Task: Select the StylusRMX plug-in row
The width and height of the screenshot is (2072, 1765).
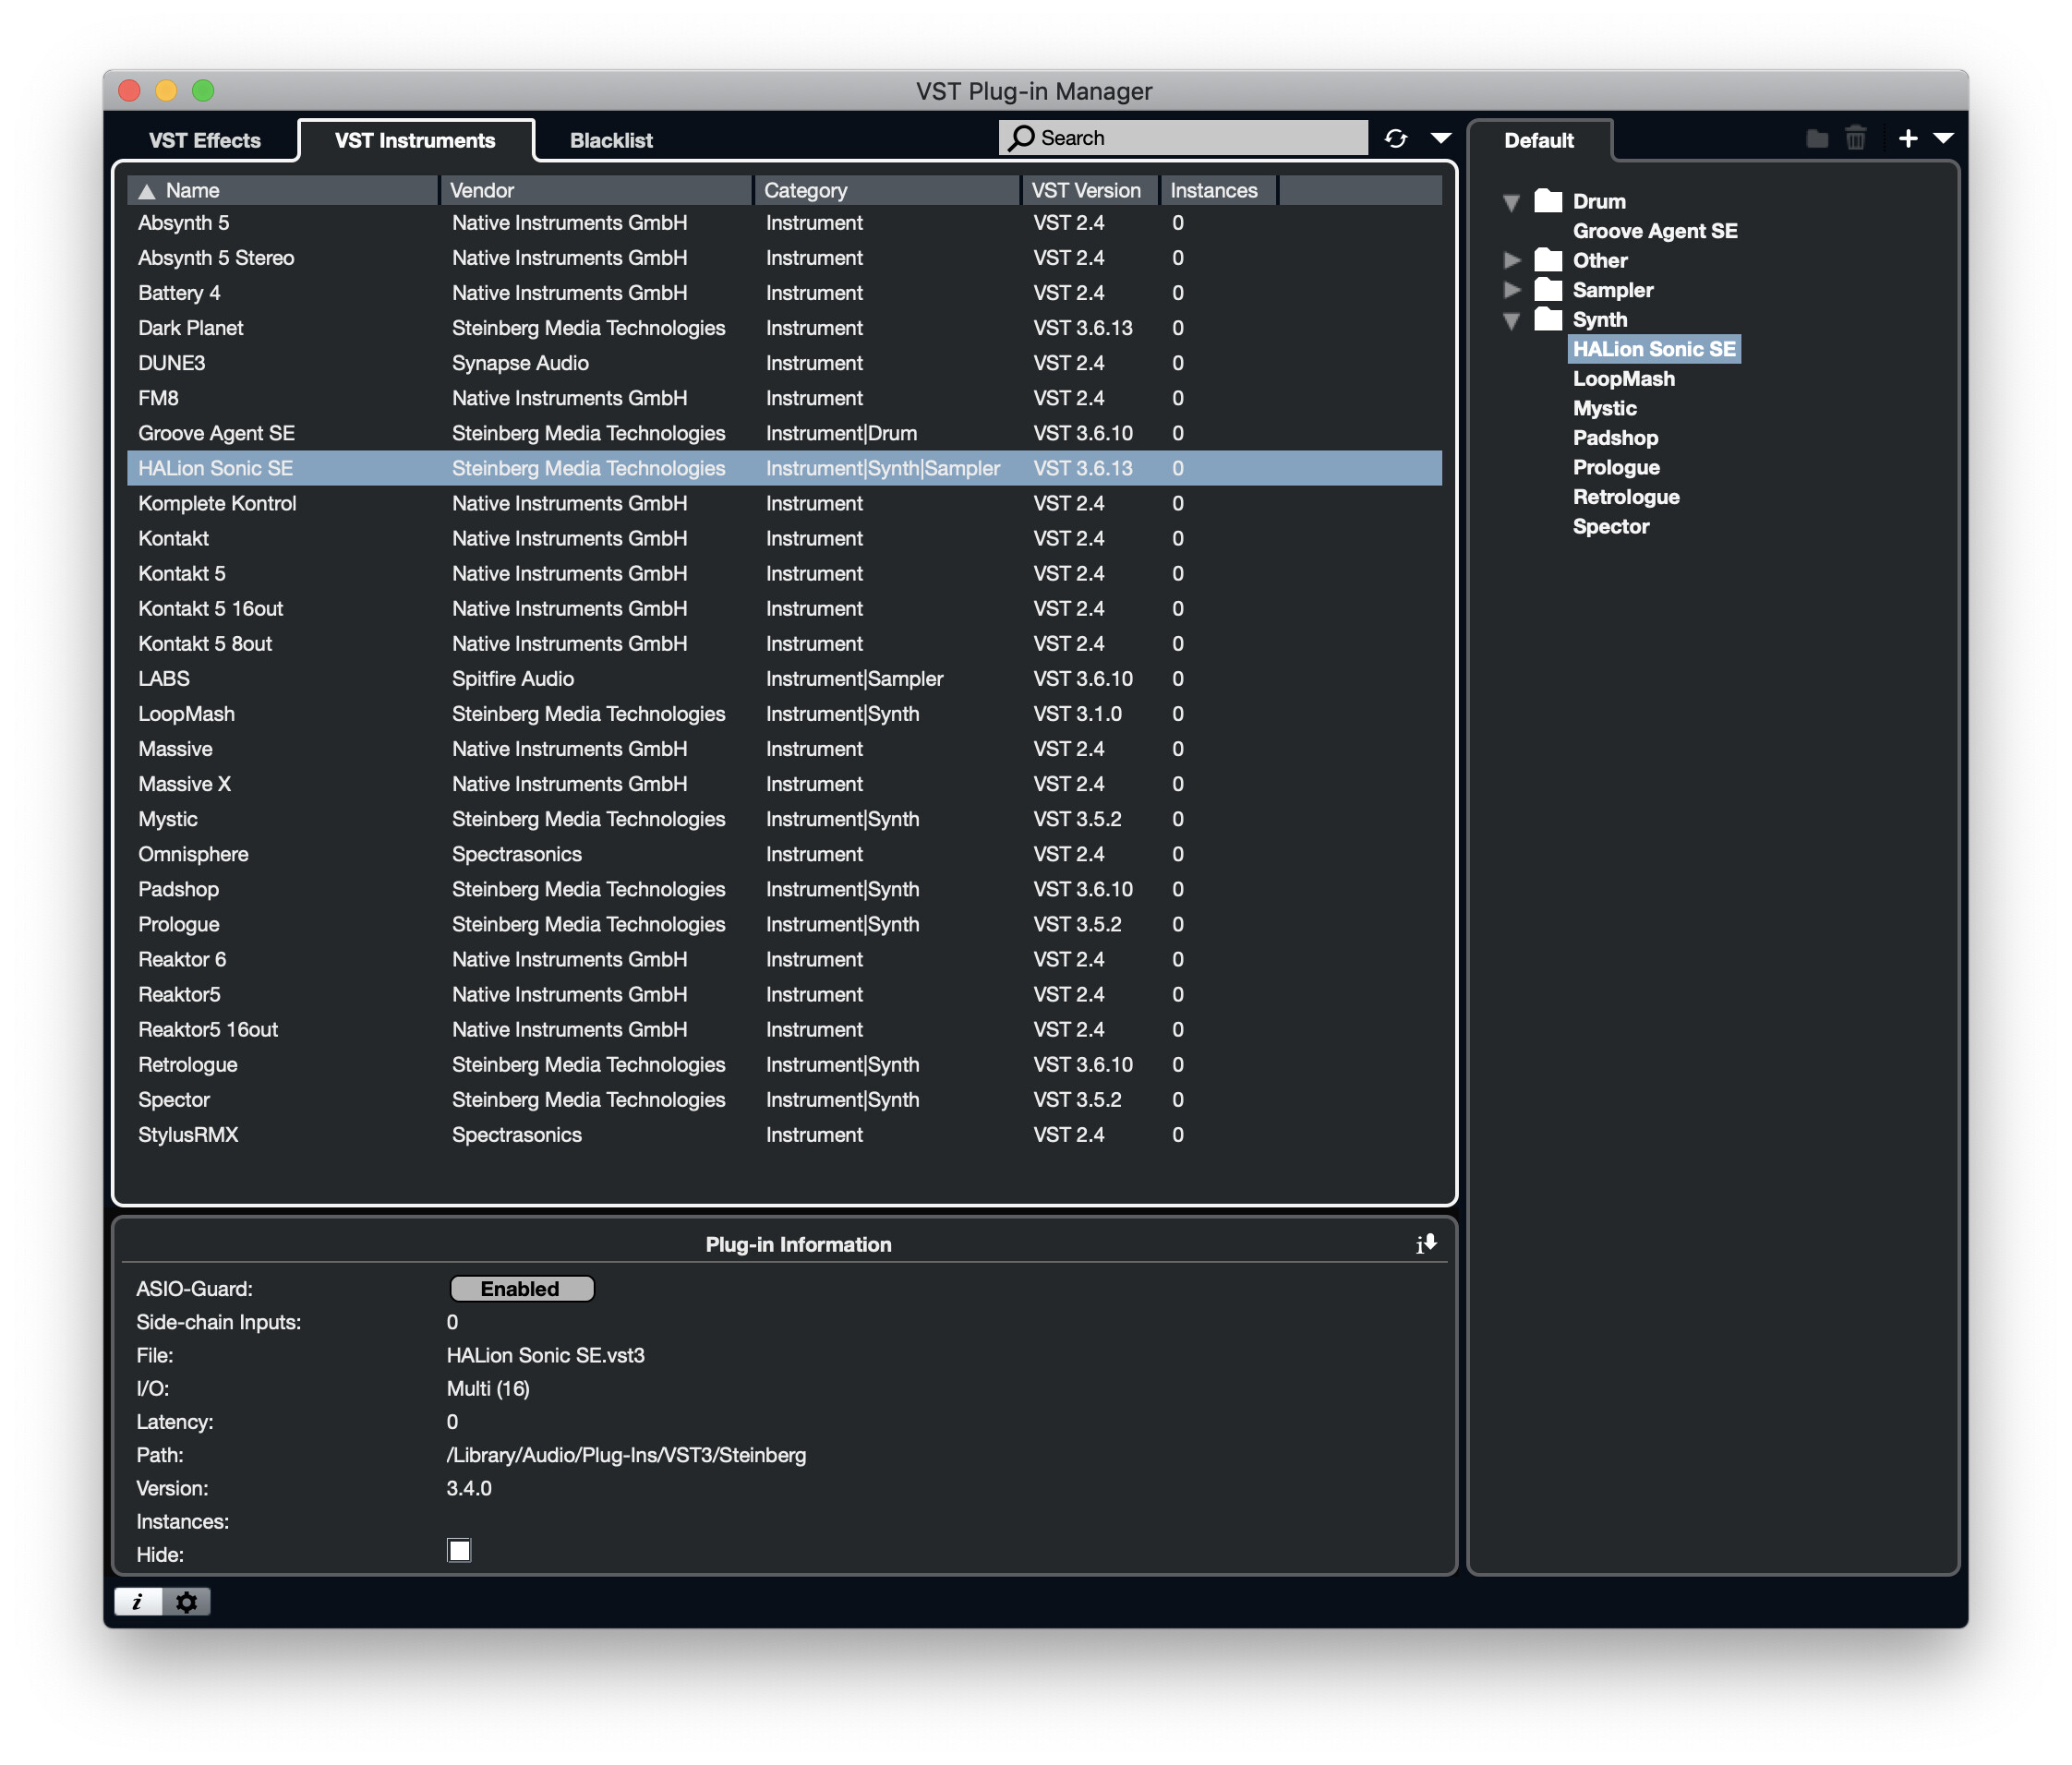Action: [784, 1134]
